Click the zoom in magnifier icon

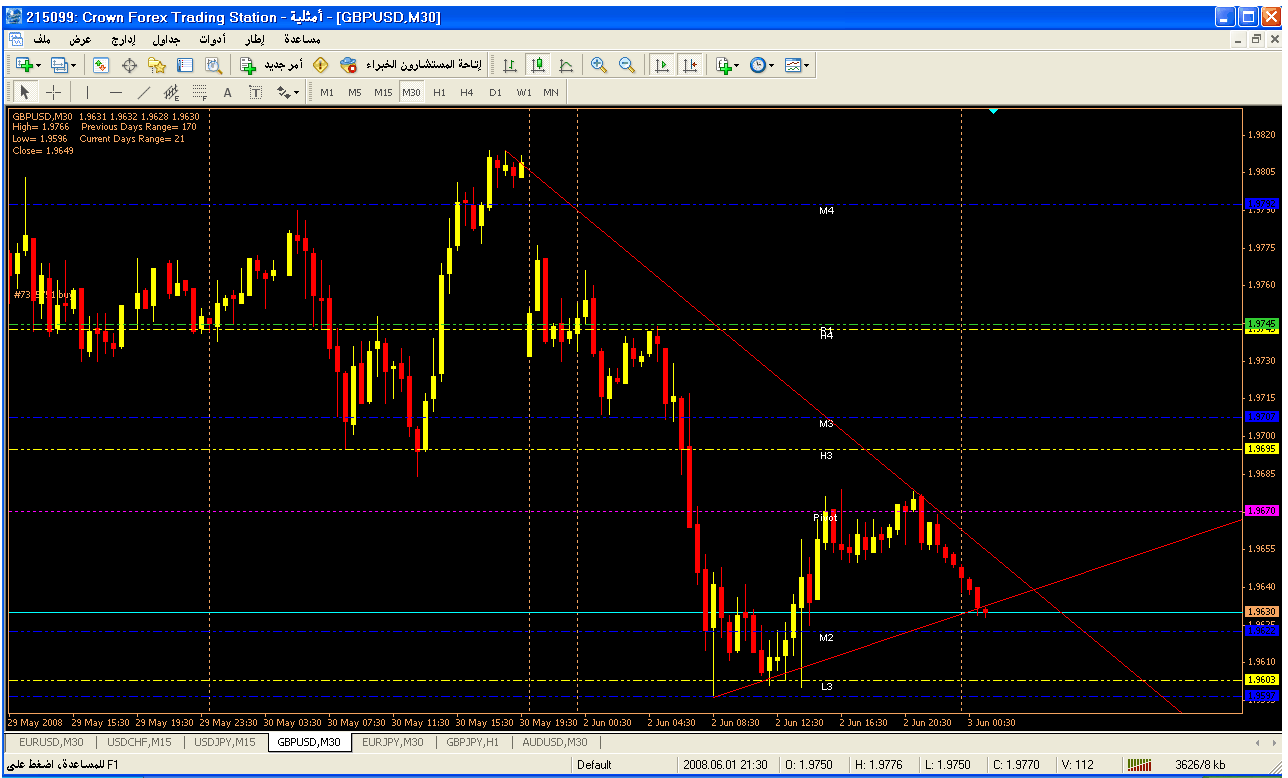pyautogui.click(x=599, y=65)
